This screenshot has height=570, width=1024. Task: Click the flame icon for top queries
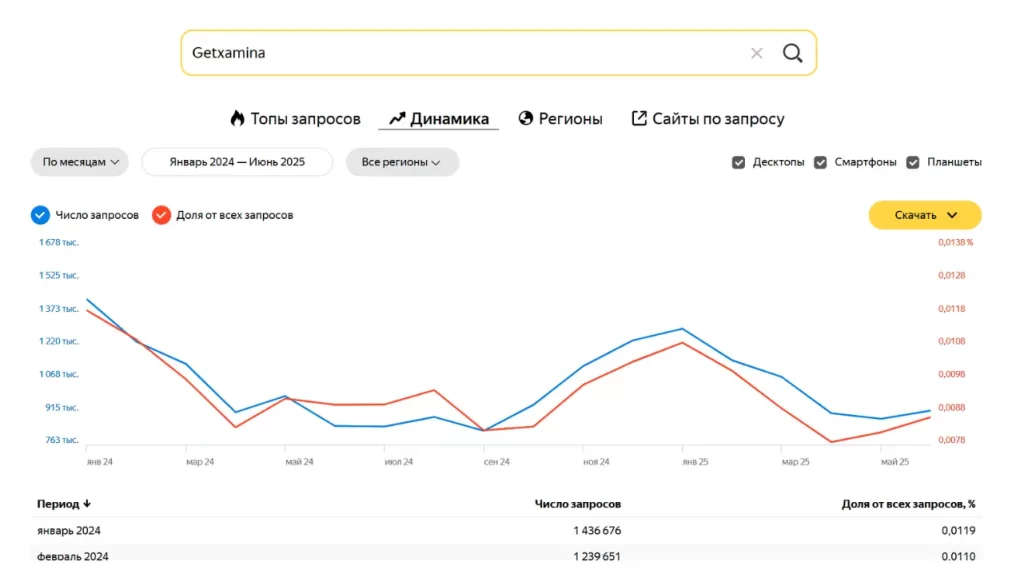(237, 118)
